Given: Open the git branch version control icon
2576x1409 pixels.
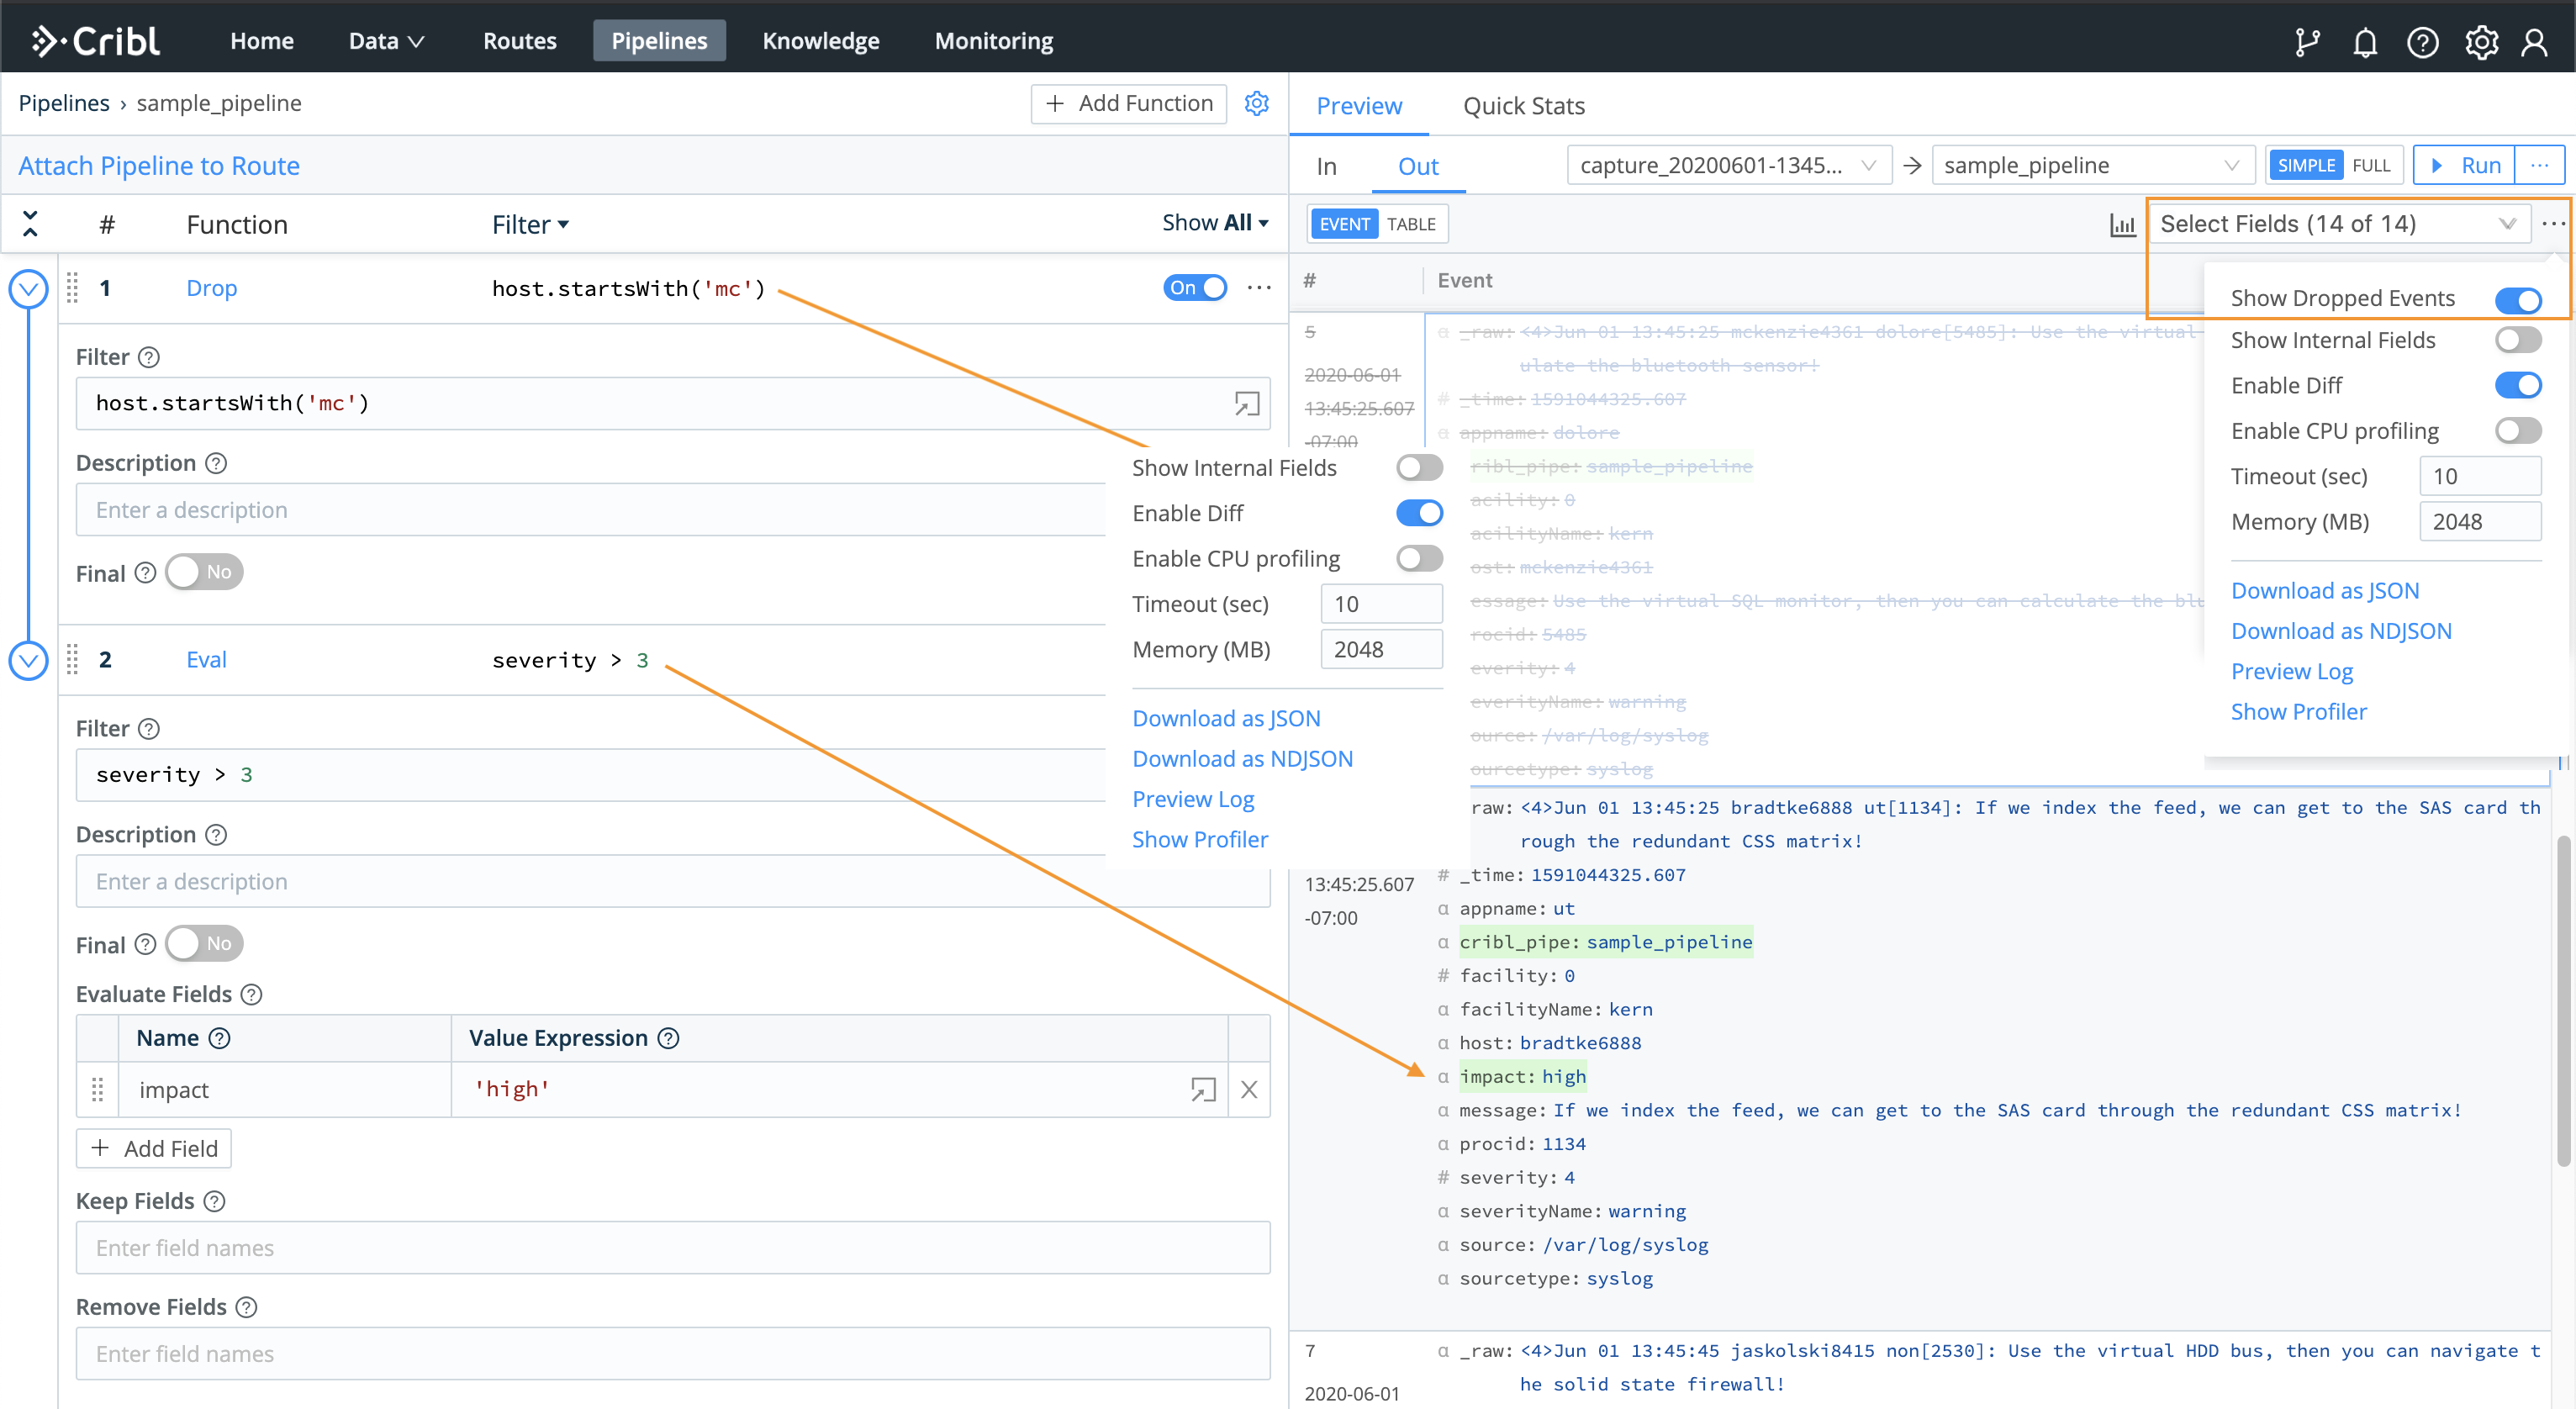Looking at the screenshot, I should click(x=2307, y=41).
